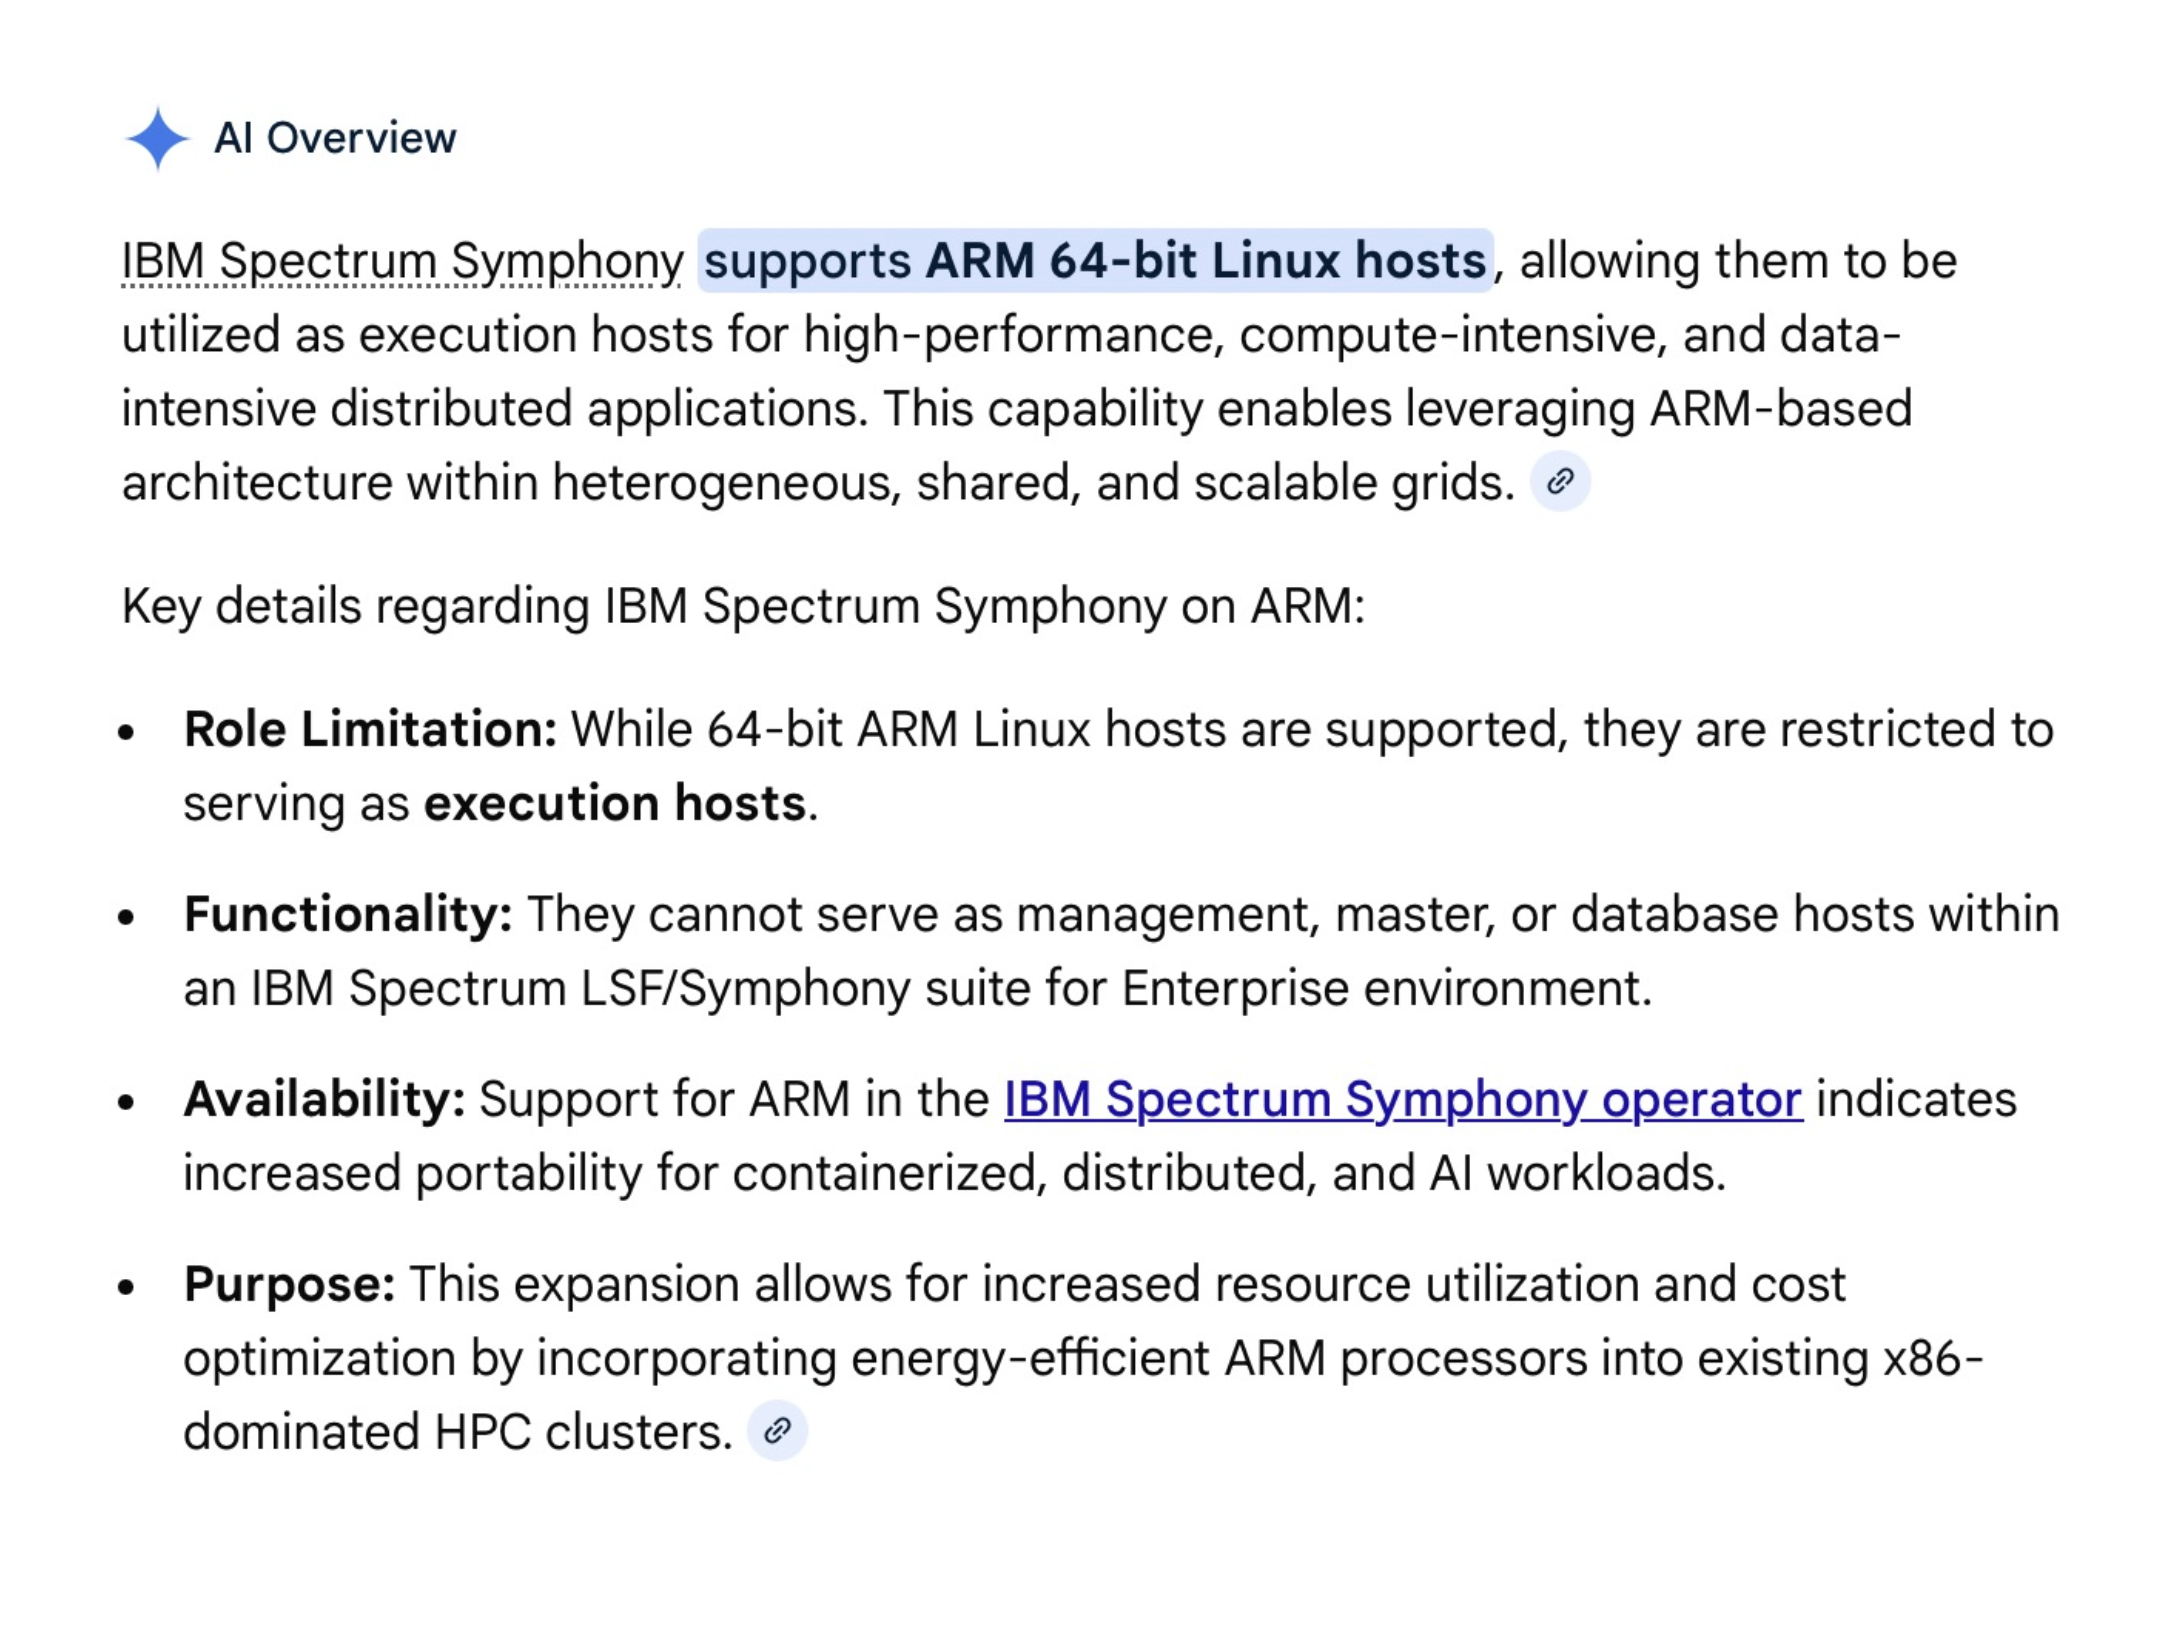This screenshot has height=1640, width=2163.
Task: Click the "Key details regarding IBM Spectrum Symphony on ARM:" line
Action: pos(742,606)
